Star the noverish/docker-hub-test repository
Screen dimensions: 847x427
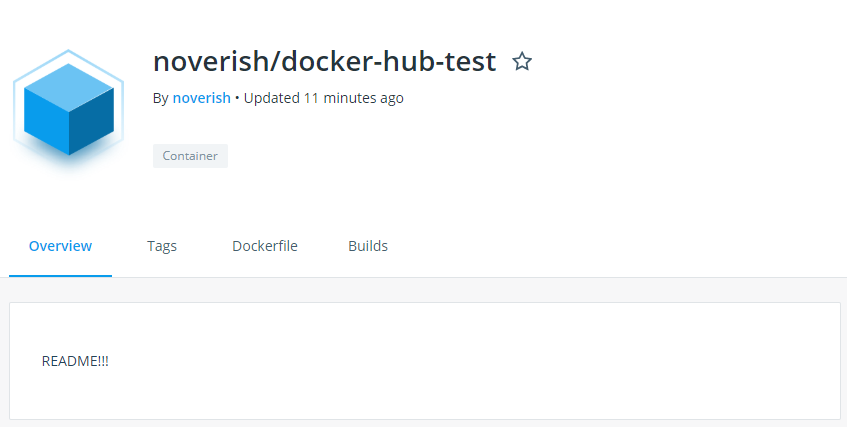point(522,62)
